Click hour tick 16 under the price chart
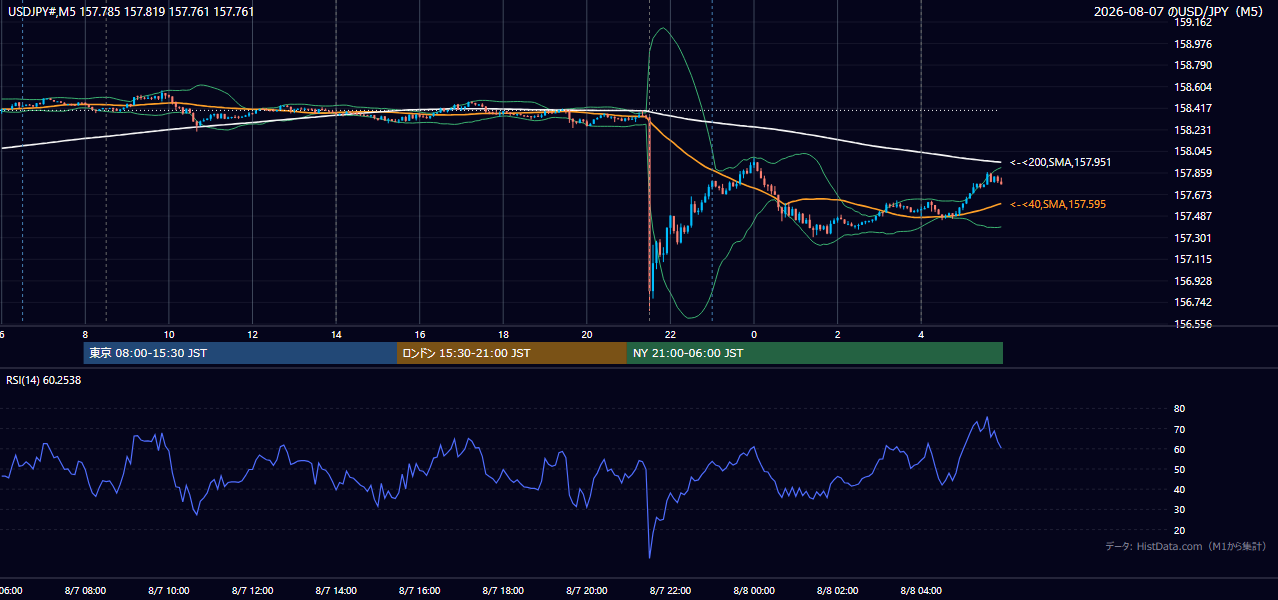Image resolution: width=1278 pixels, height=600 pixels. [x=420, y=334]
